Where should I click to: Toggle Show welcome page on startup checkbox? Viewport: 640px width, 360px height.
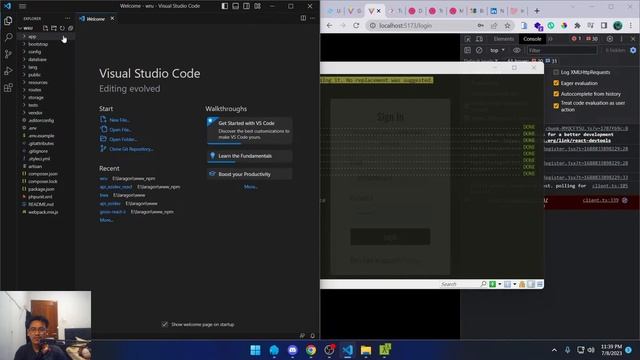click(x=164, y=324)
